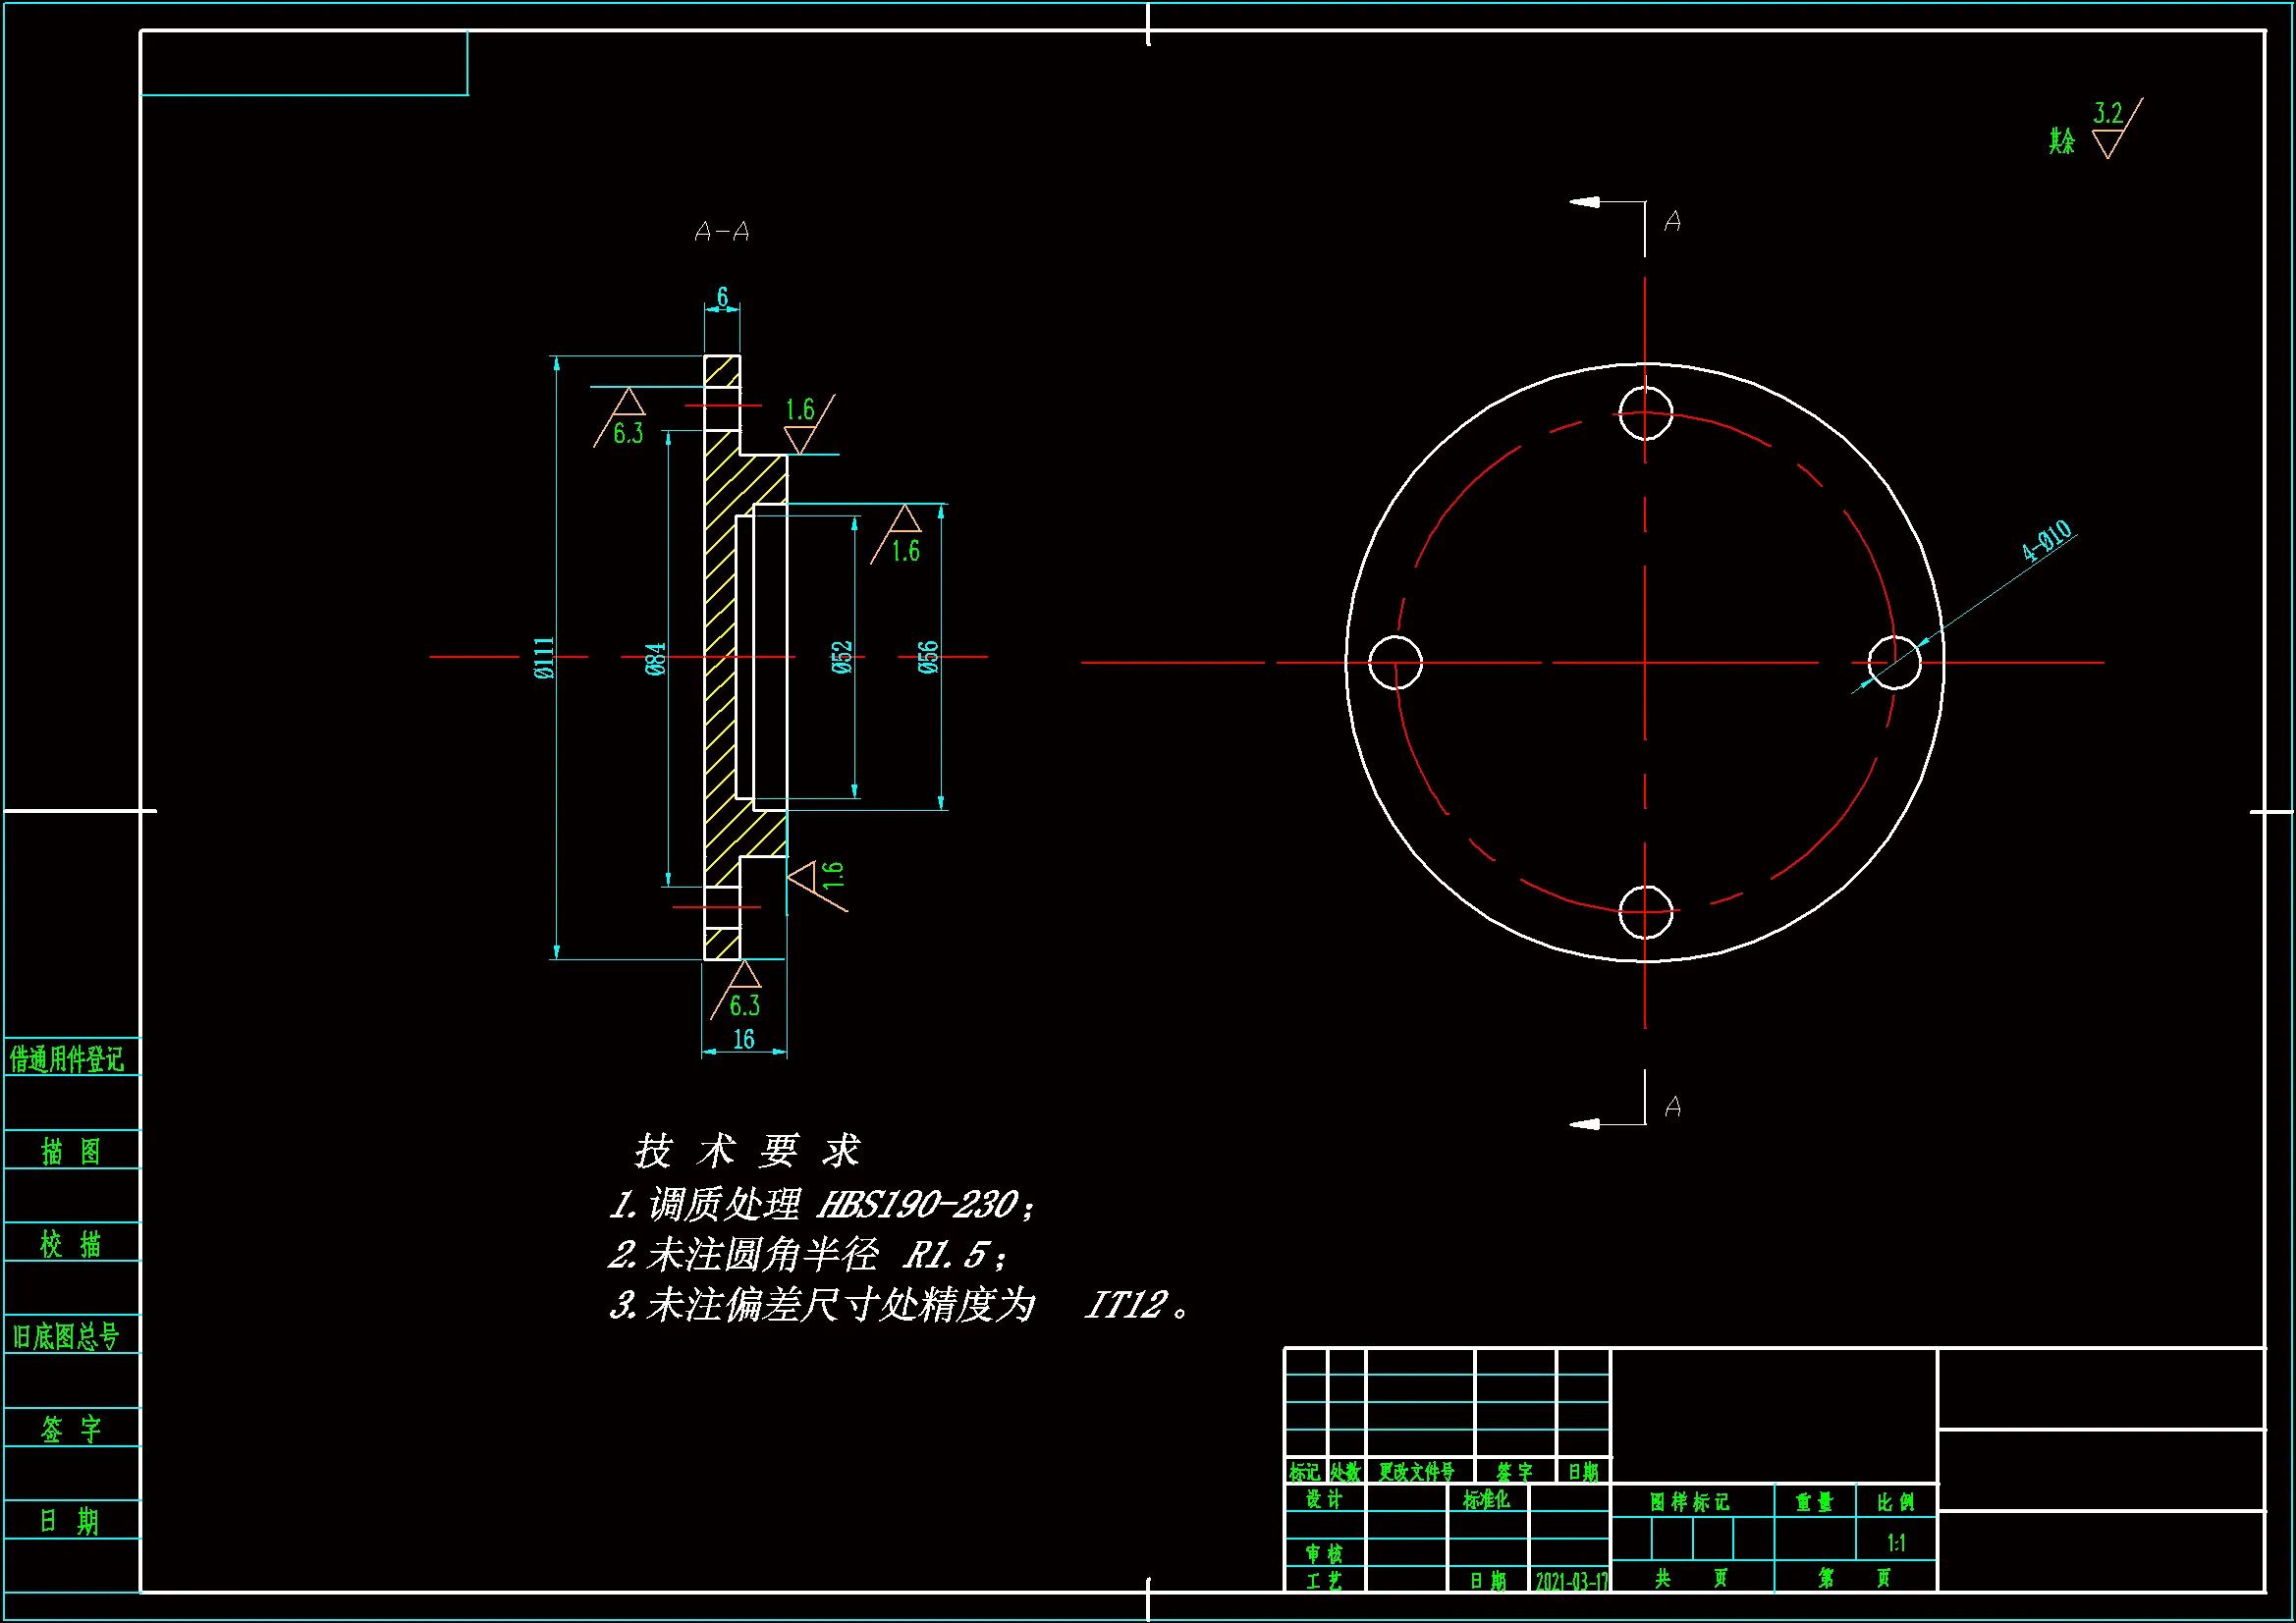Image resolution: width=2296 pixels, height=1623 pixels.
Task: Click the Ø52 dimension text
Action: click(x=842, y=657)
